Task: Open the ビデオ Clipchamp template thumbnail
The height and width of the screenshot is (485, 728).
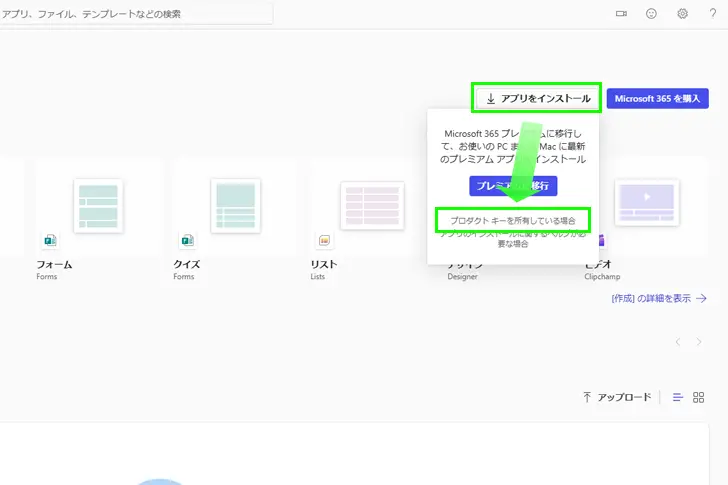Action: pos(647,202)
